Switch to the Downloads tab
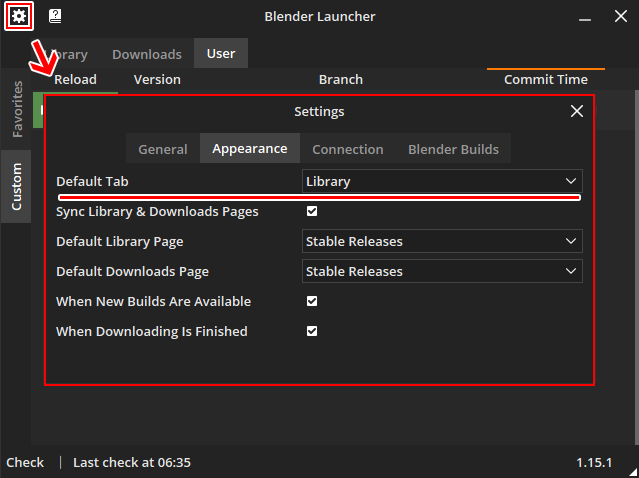Screen dimensions: 639x478 pos(146,54)
